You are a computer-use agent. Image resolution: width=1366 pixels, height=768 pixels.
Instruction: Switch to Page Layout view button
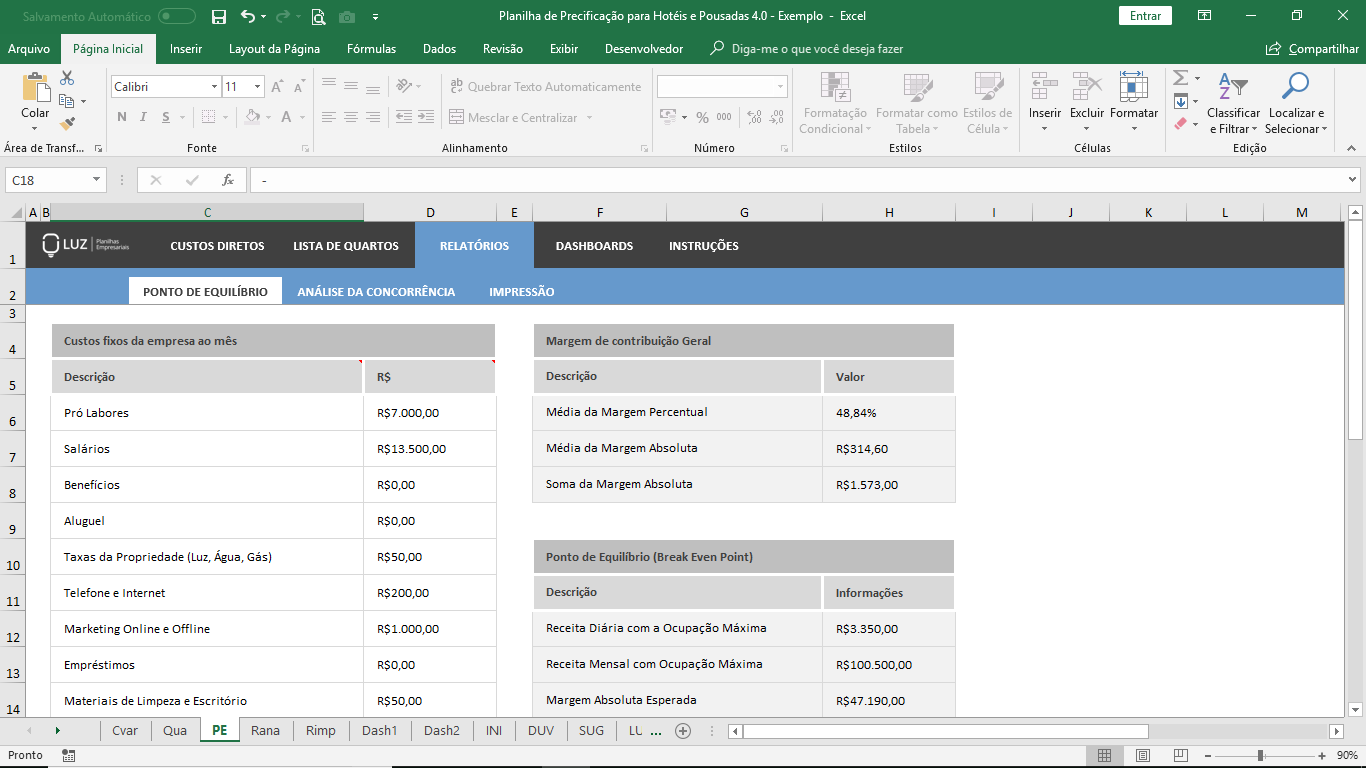(x=1142, y=755)
